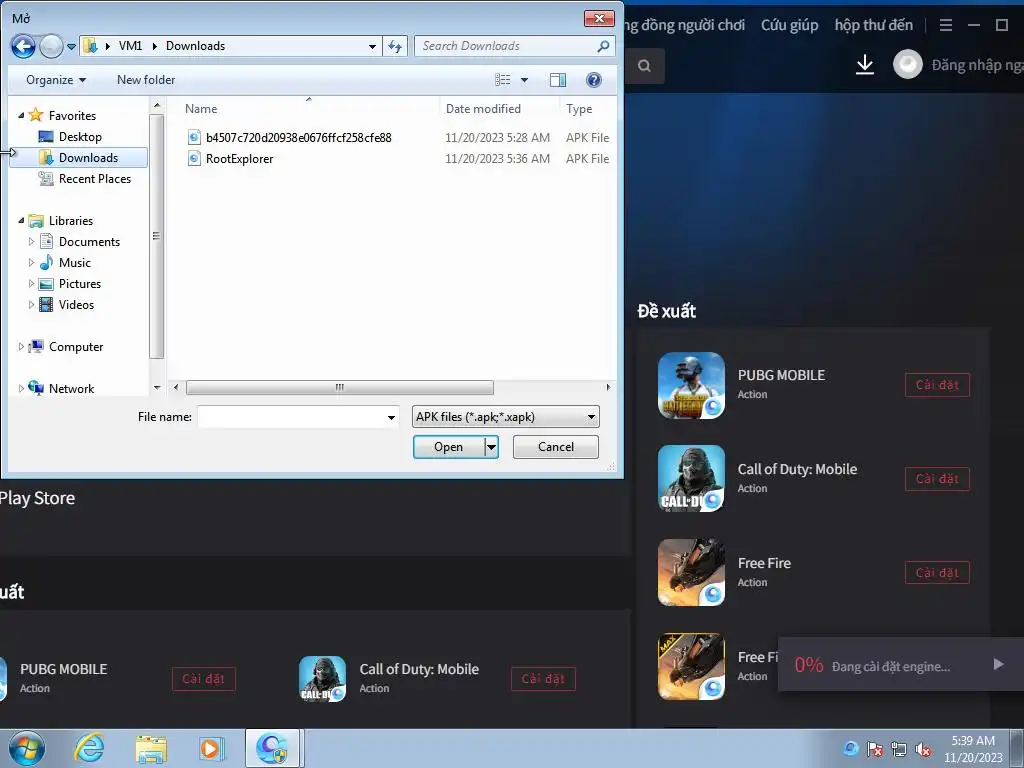Click the change view icon

pyautogui.click(x=503, y=80)
